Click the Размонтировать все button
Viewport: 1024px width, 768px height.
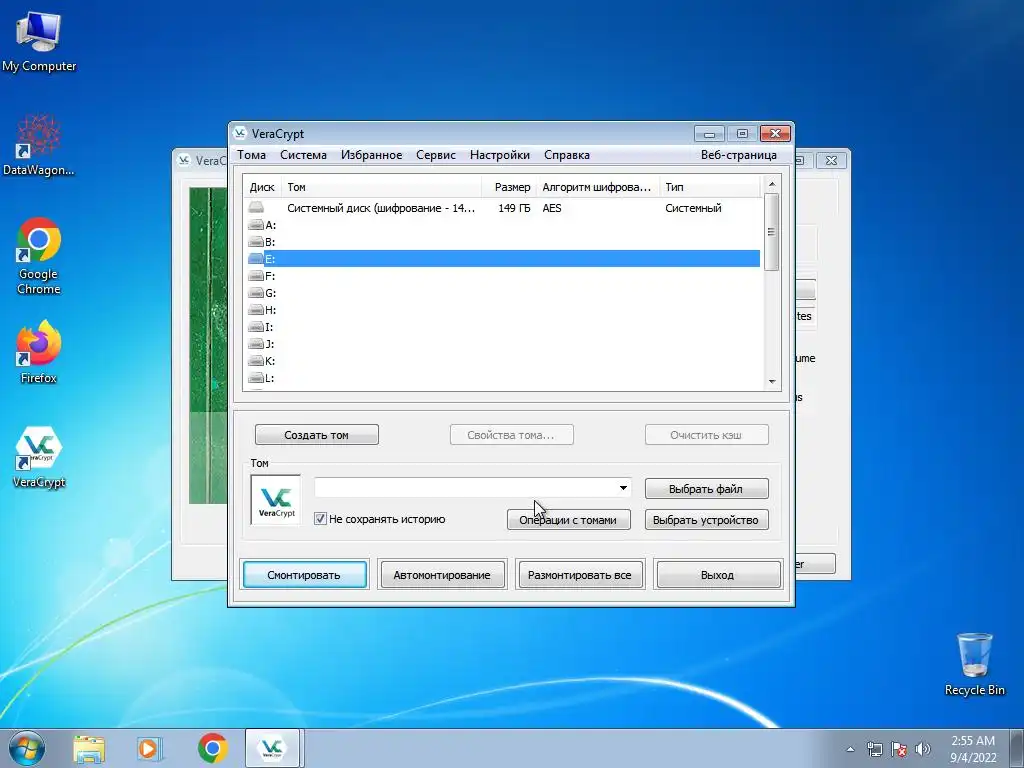(580, 575)
